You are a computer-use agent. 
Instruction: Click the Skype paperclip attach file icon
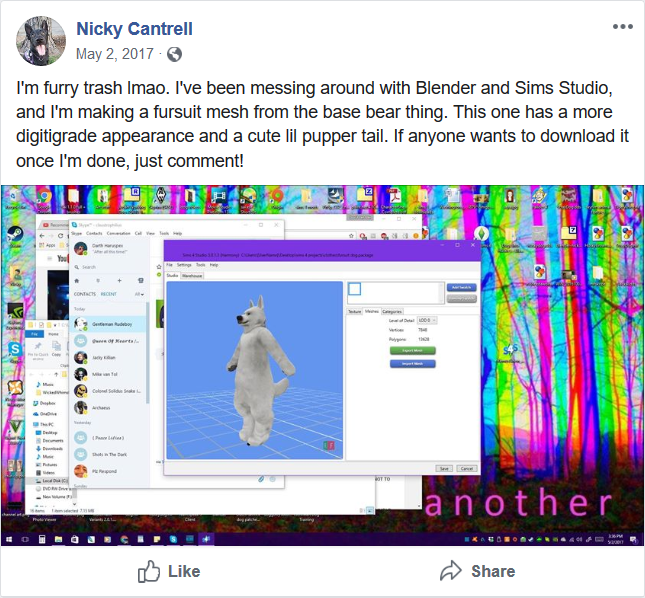click(x=261, y=479)
